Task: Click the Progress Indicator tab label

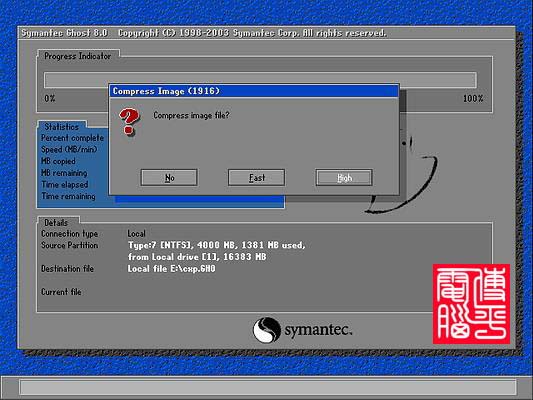Action: point(78,56)
